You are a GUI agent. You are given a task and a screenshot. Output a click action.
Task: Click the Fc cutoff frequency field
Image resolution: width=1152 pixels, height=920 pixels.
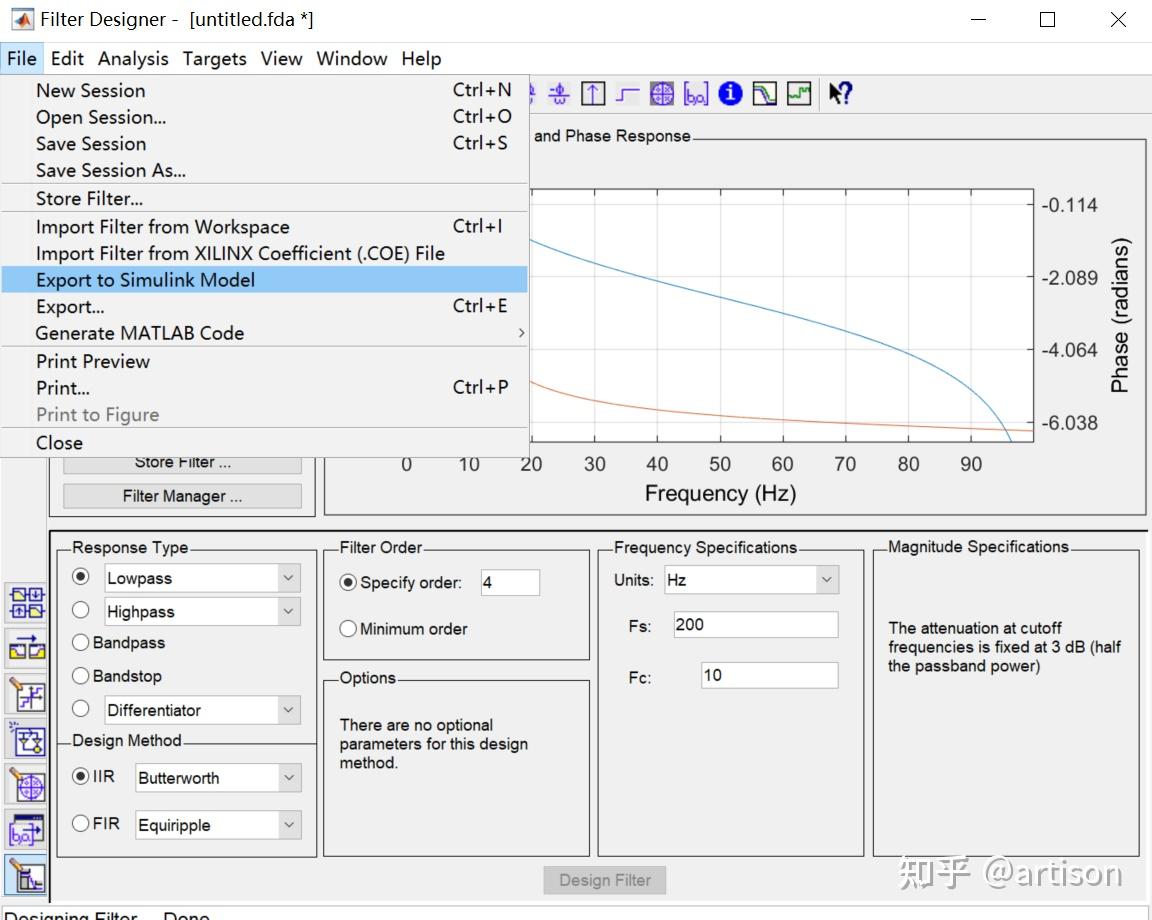click(x=770, y=675)
